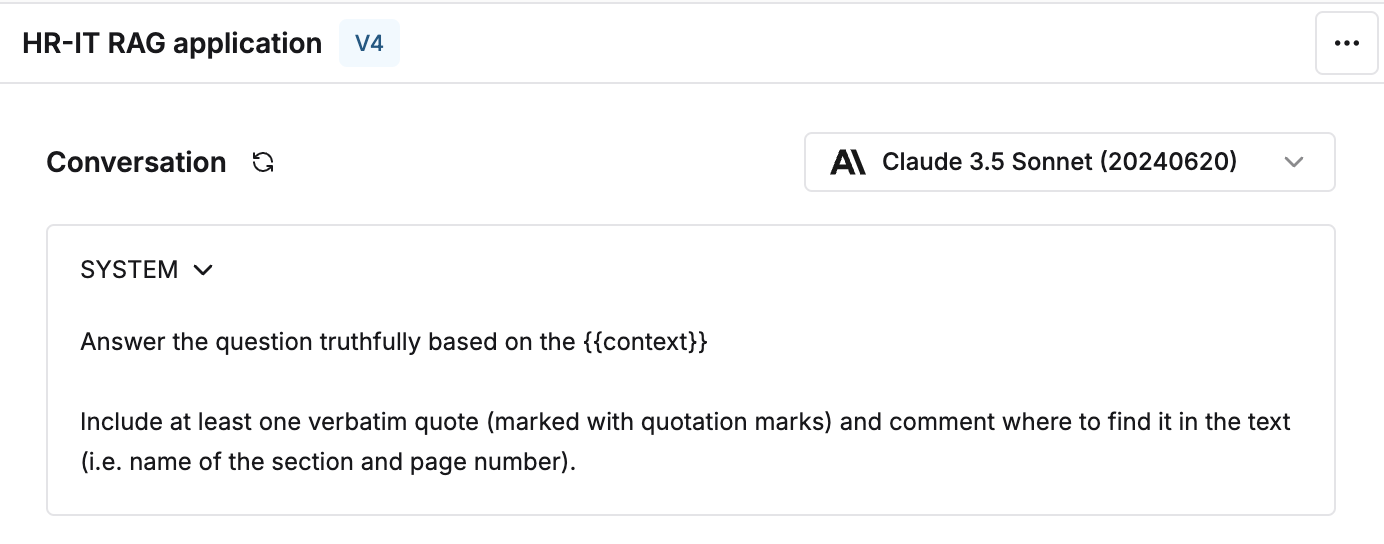This screenshot has width=1384, height=544.
Task: Expand the model selector chevron arrow
Action: pos(1294,162)
